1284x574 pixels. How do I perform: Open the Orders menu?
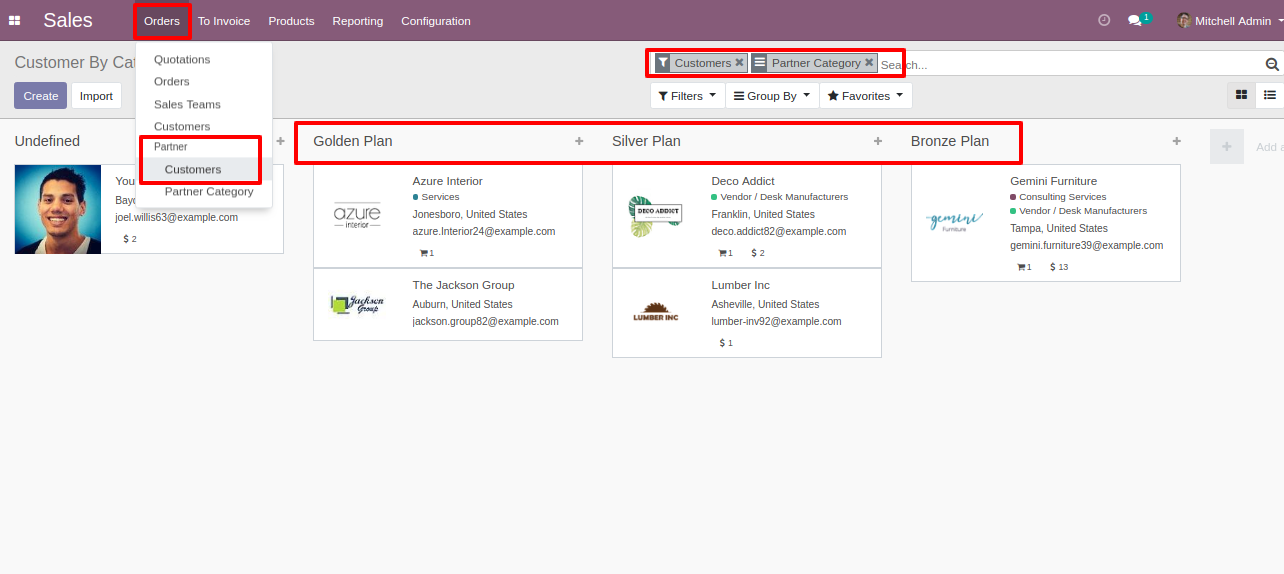(x=162, y=21)
